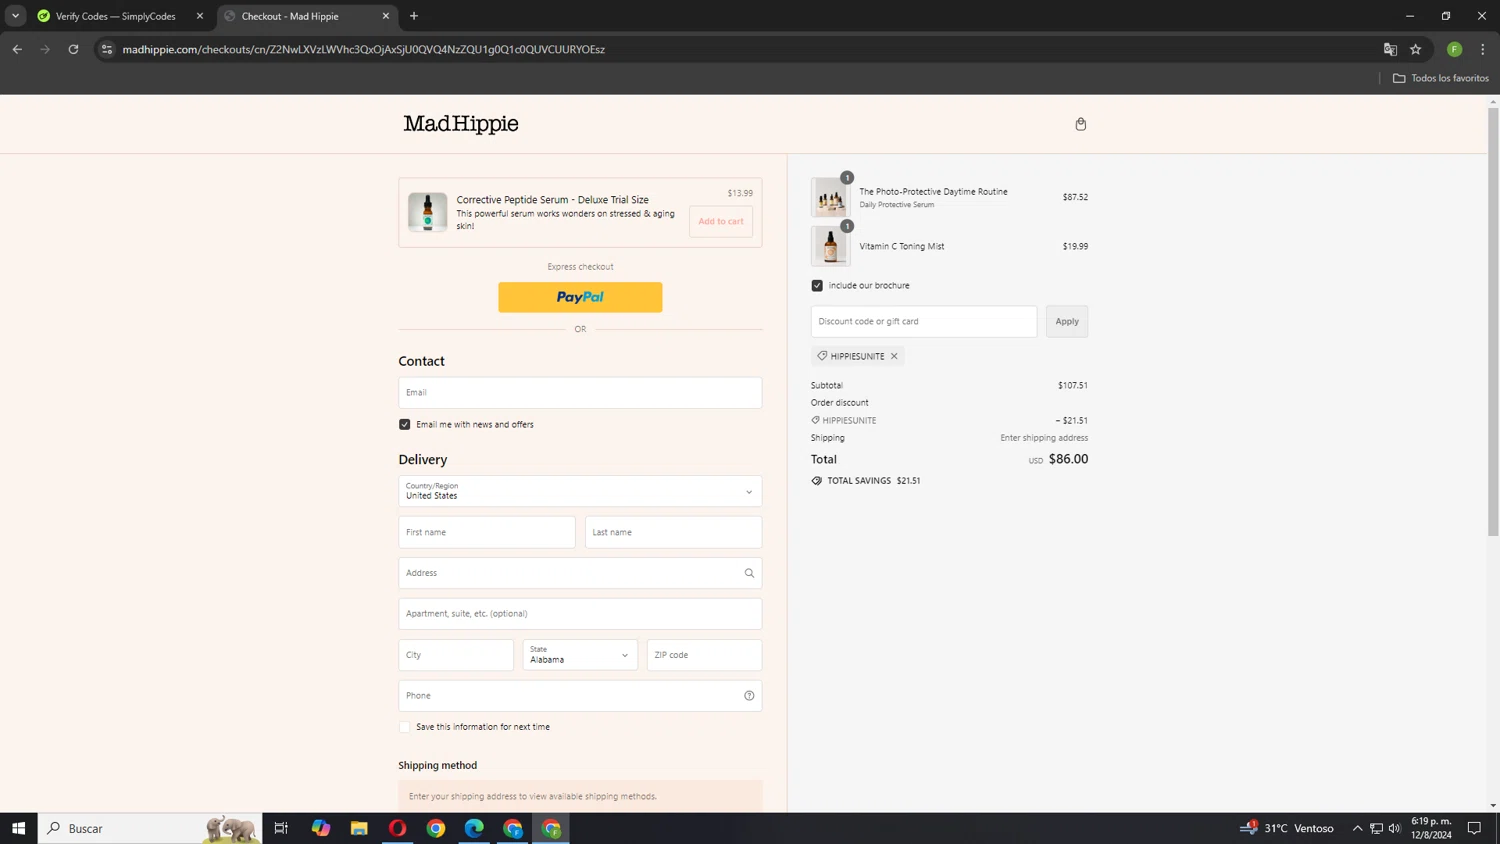Click the browser back arrow
Image resolution: width=1500 pixels, height=844 pixels.
17,49
